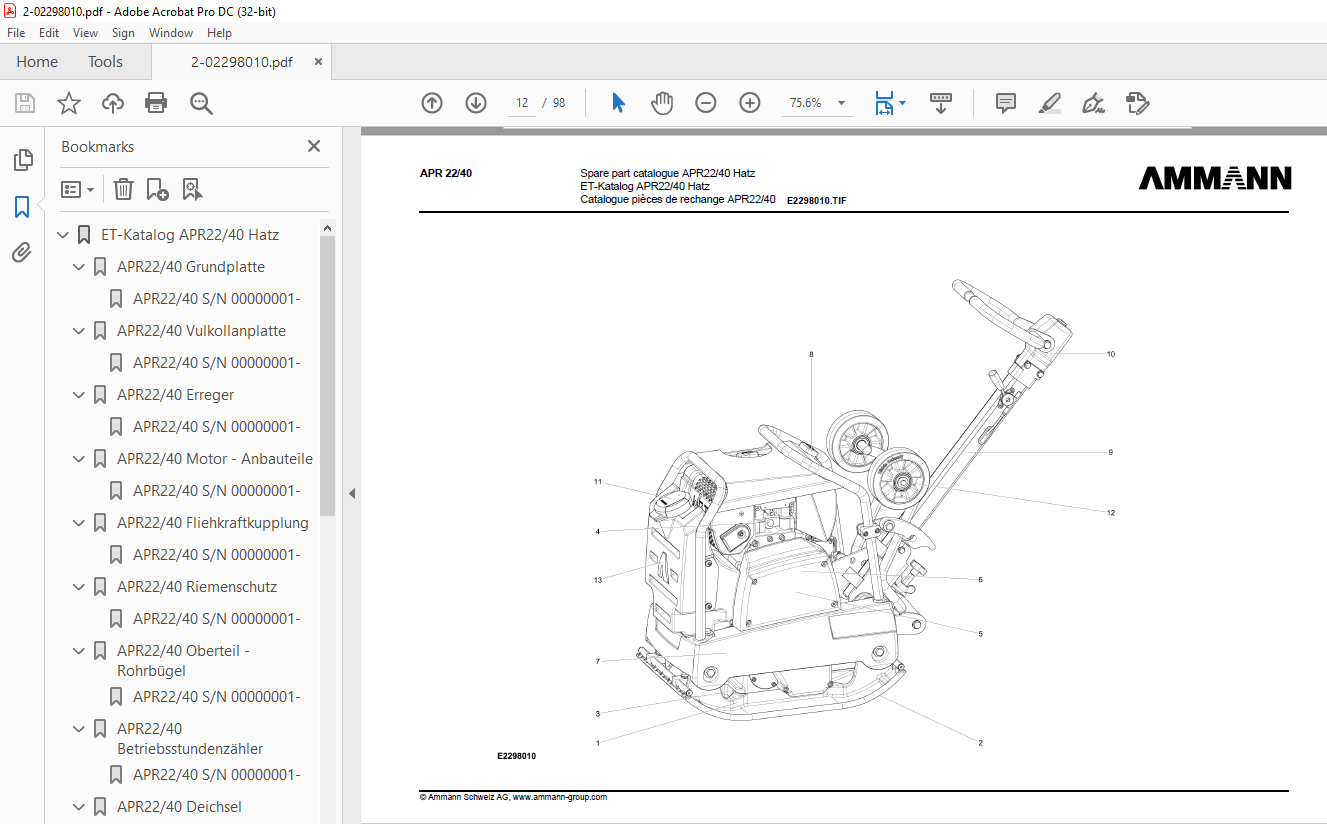The height and width of the screenshot is (824, 1327).
Task: Select the highlight text pen tool
Action: point(1049,103)
